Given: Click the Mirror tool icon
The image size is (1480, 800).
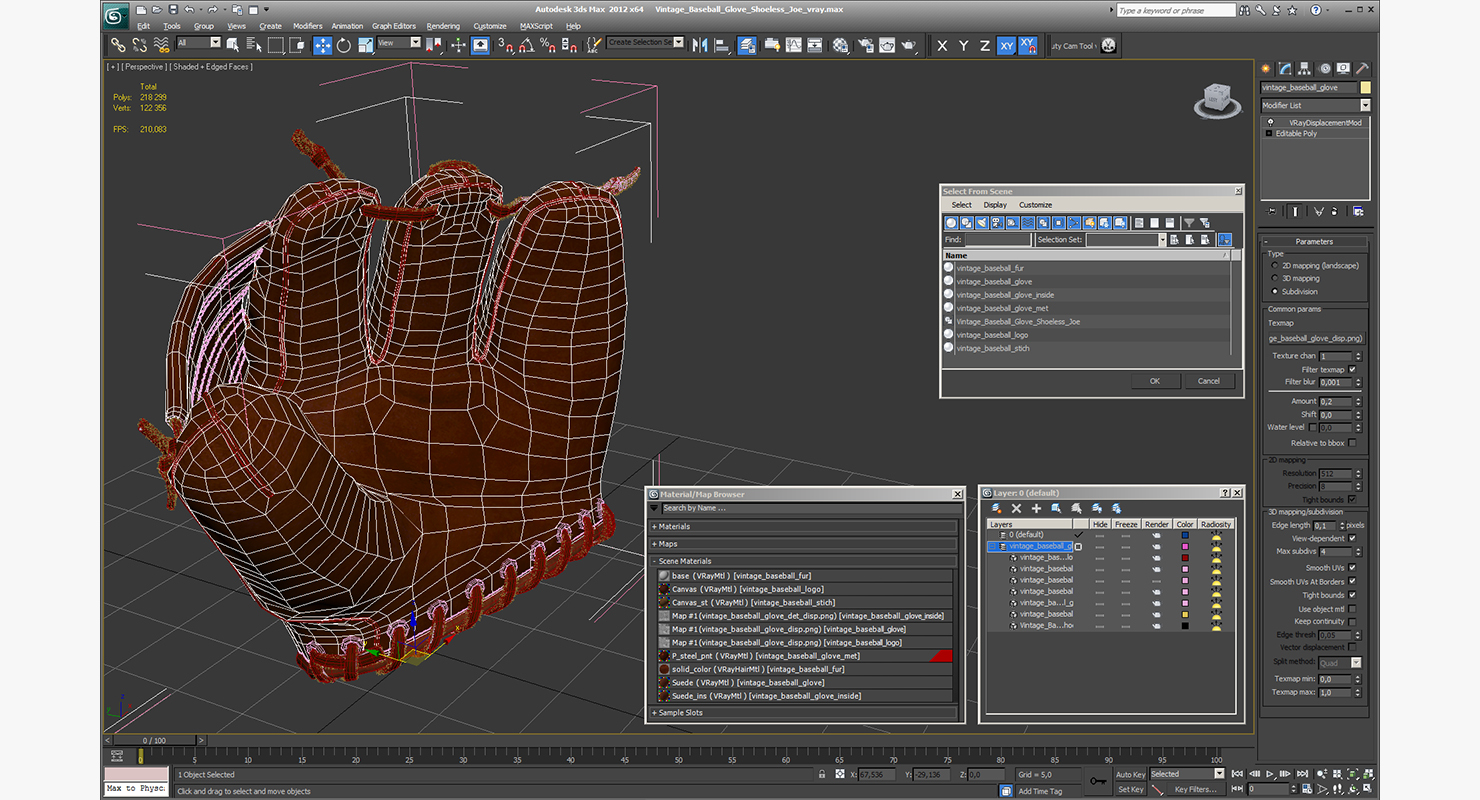Looking at the screenshot, I should tap(699, 45).
